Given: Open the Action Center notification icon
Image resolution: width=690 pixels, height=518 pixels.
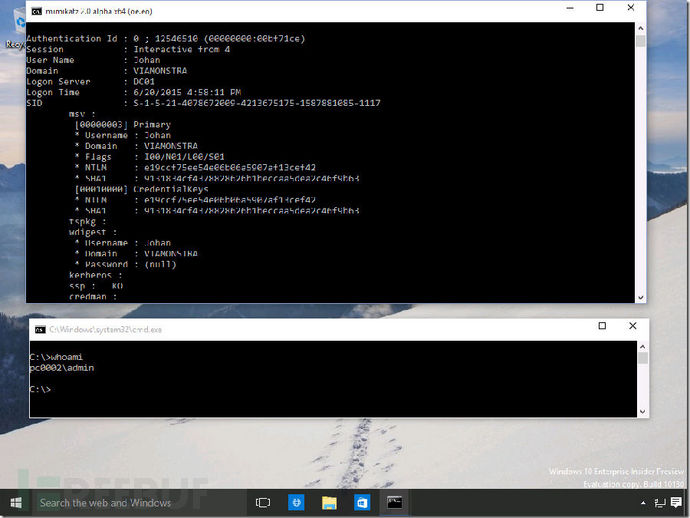Looking at the screenshot, I should (676, 502).
